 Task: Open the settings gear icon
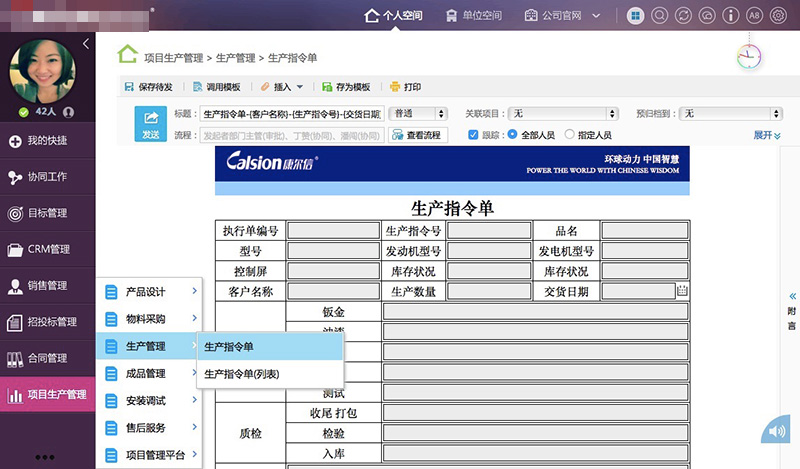[x=778, y=16]
